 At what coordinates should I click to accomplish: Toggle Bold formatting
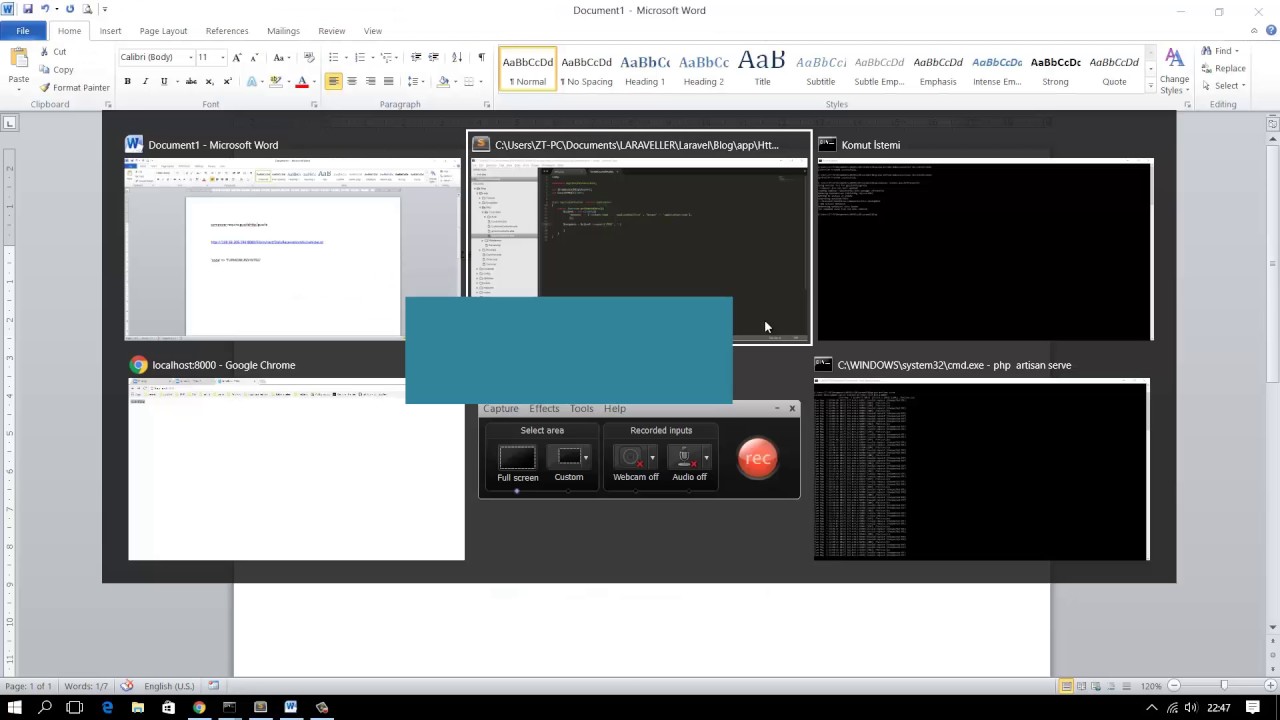pos(127,81)
